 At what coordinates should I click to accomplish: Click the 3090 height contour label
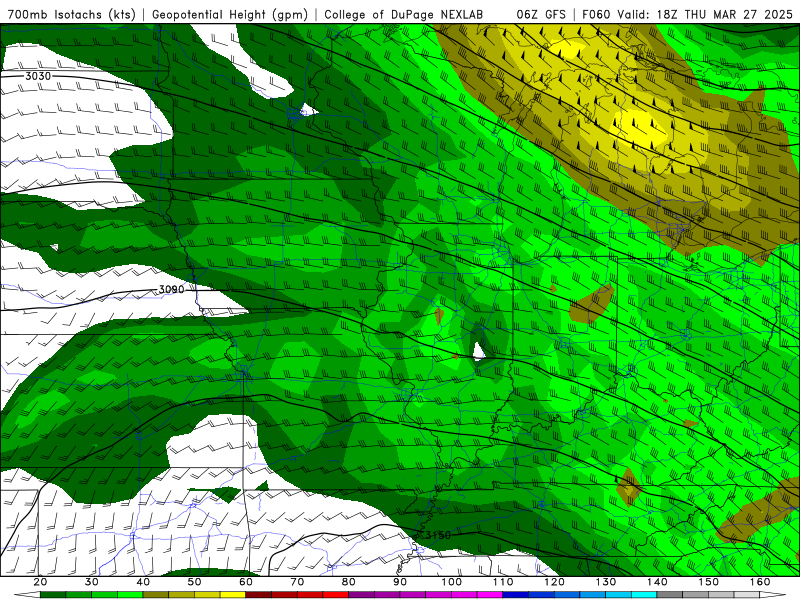pos(171,289)
